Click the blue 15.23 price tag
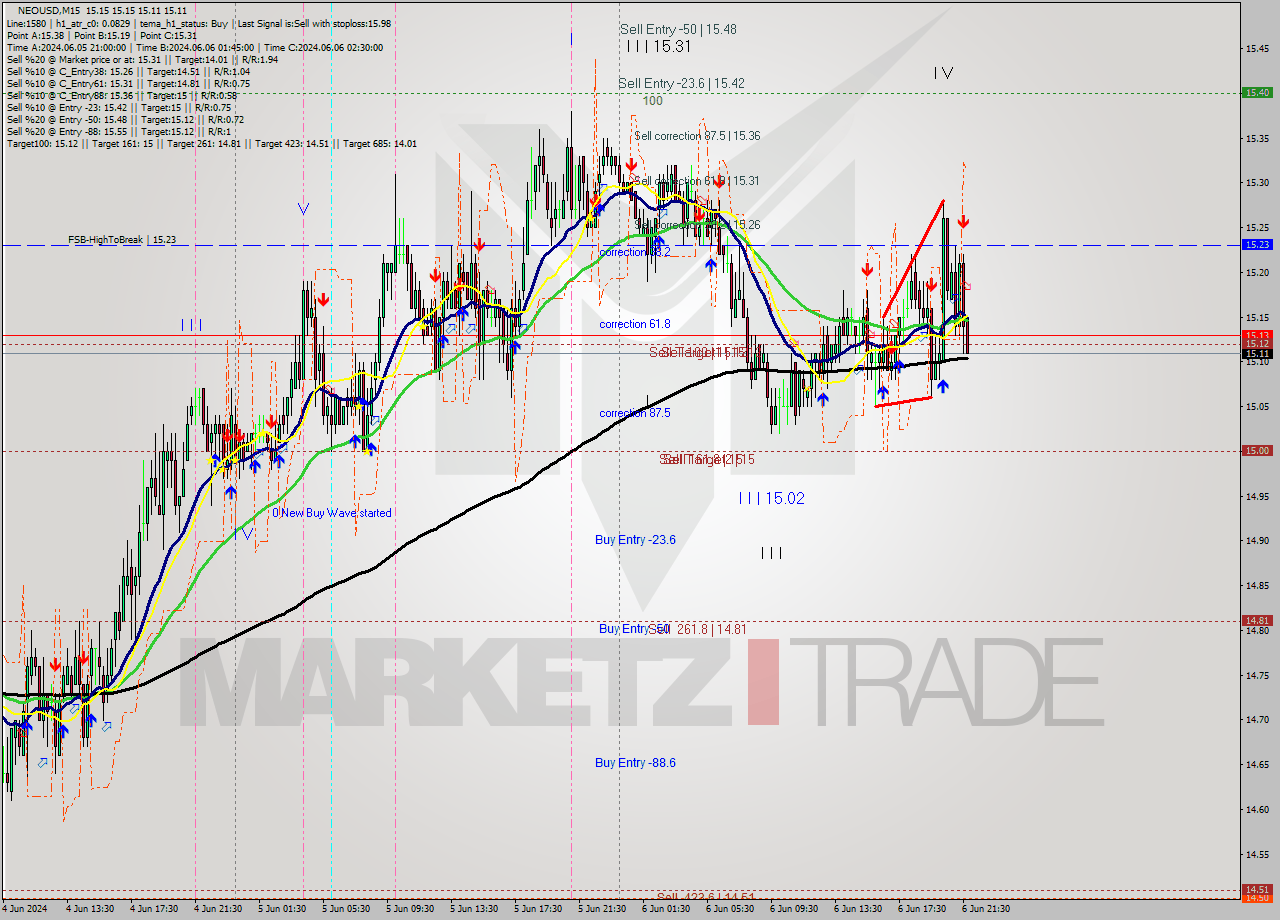Viewport: 1280px width, 920px height. point(1257,244)
